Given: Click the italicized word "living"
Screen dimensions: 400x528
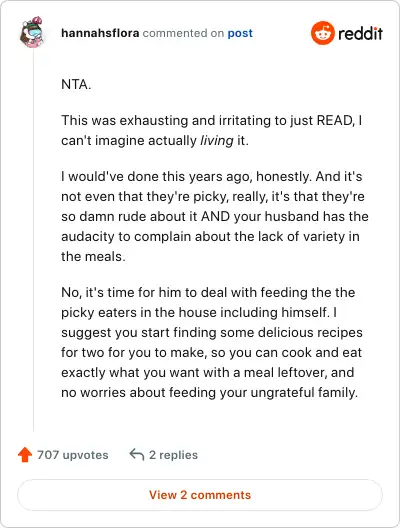Looking at the screenshot, I should [x=216, y=140].
